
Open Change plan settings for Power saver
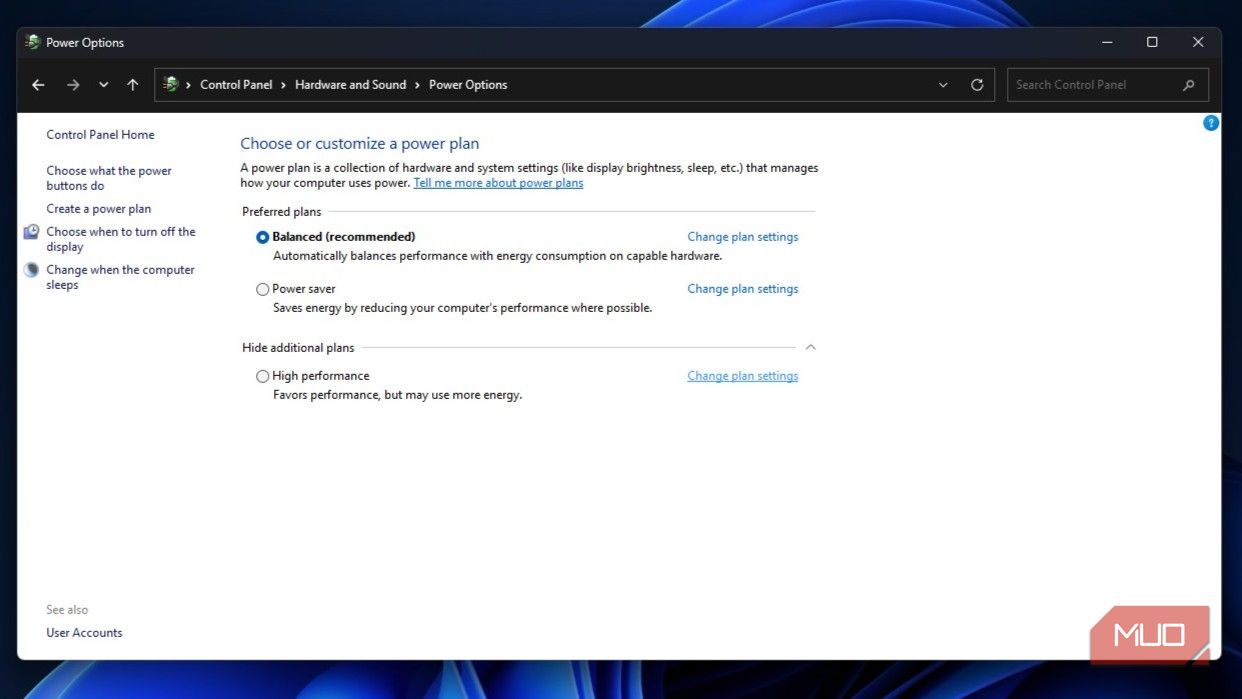[743, 289]
